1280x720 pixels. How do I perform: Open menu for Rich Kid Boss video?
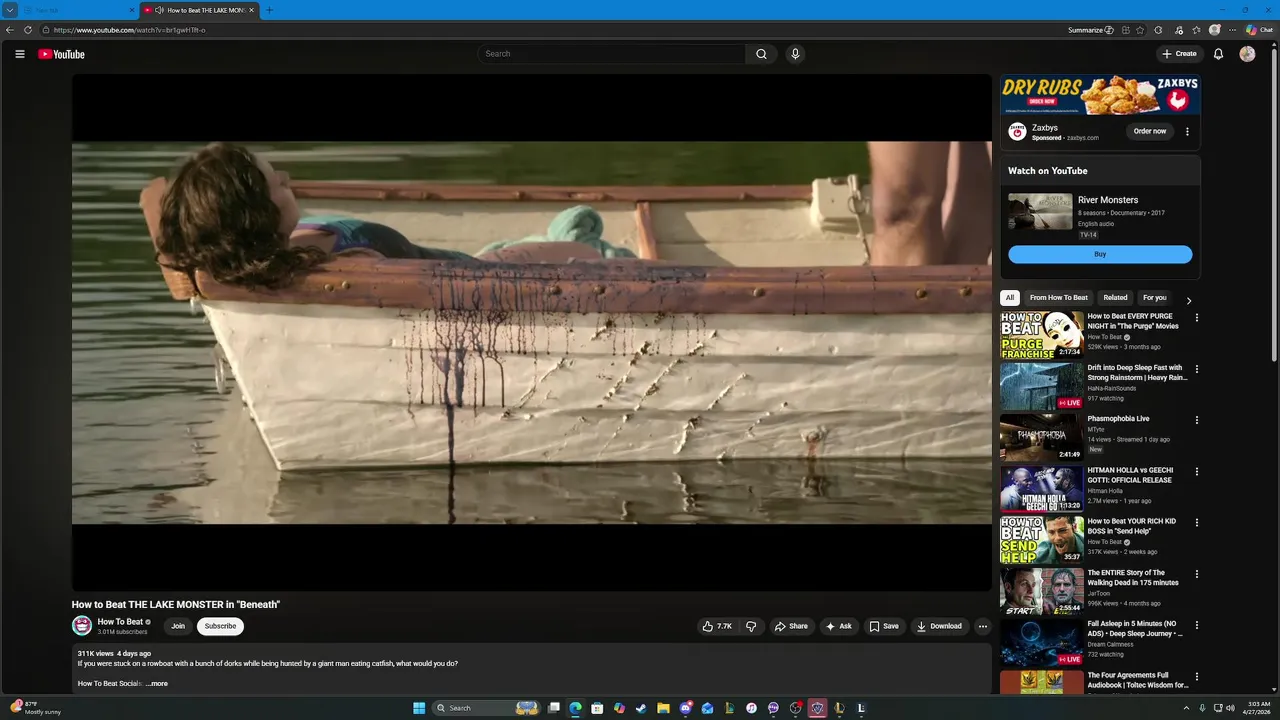pos(1196,523)
